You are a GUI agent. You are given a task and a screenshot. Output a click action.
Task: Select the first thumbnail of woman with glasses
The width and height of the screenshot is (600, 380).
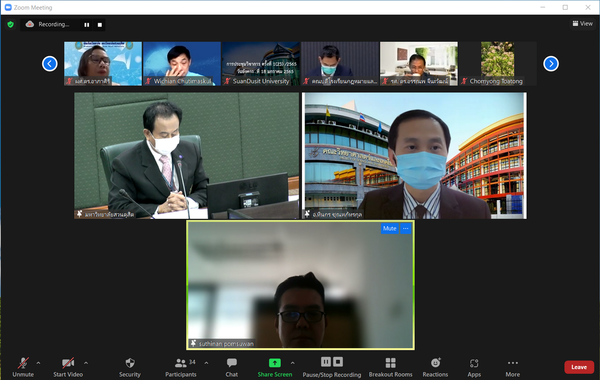[x=103, y=64]
